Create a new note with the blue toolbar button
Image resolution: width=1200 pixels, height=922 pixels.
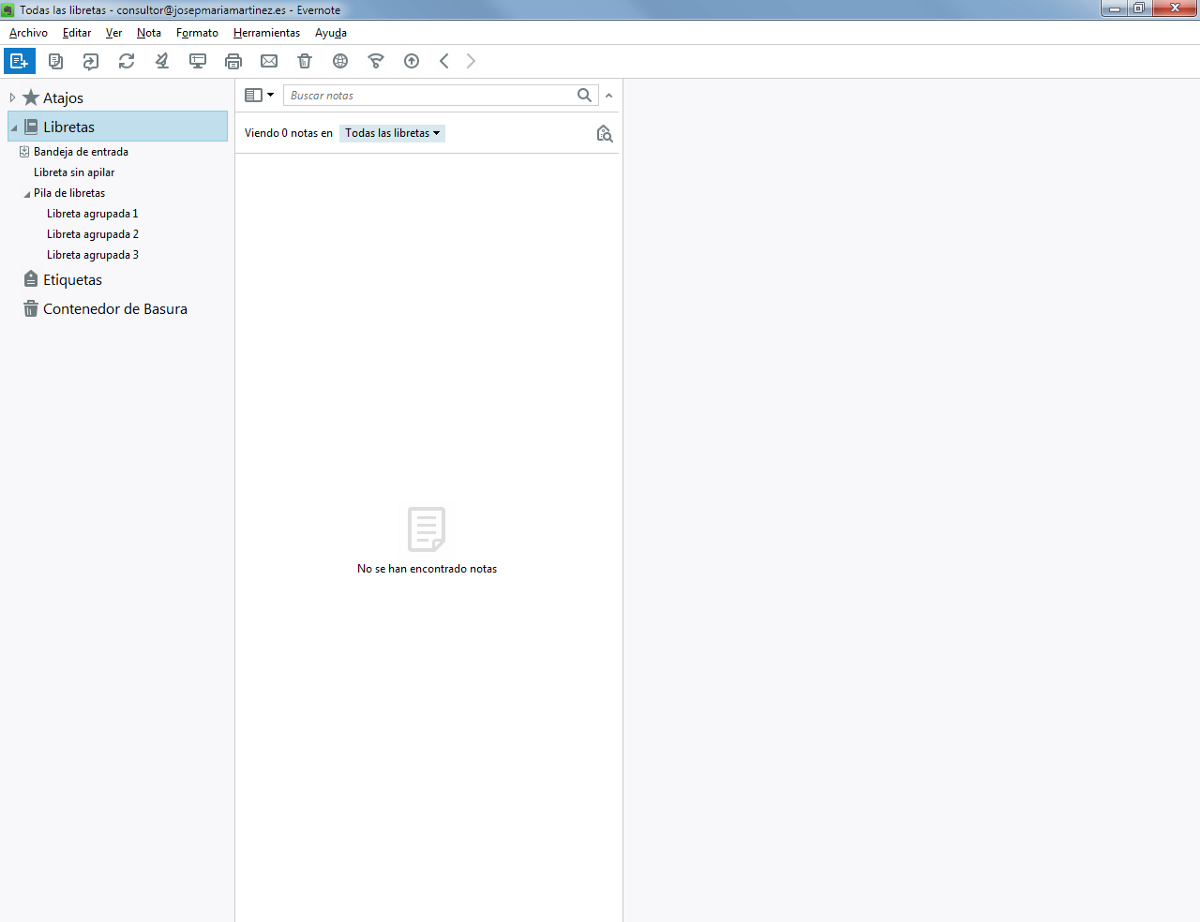coord(19,61)
